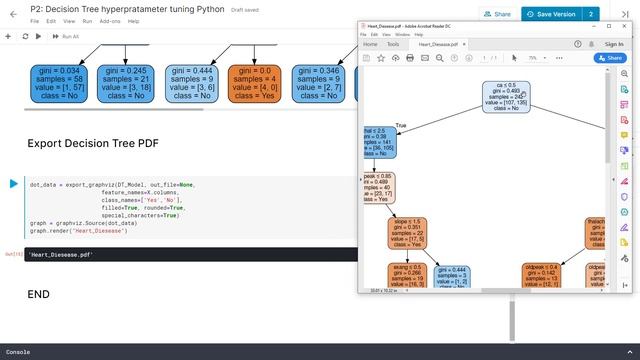Viewport: 640px width, 360px height.
Task: Open the notebook Edit menu
Action: tap(51, 21)
